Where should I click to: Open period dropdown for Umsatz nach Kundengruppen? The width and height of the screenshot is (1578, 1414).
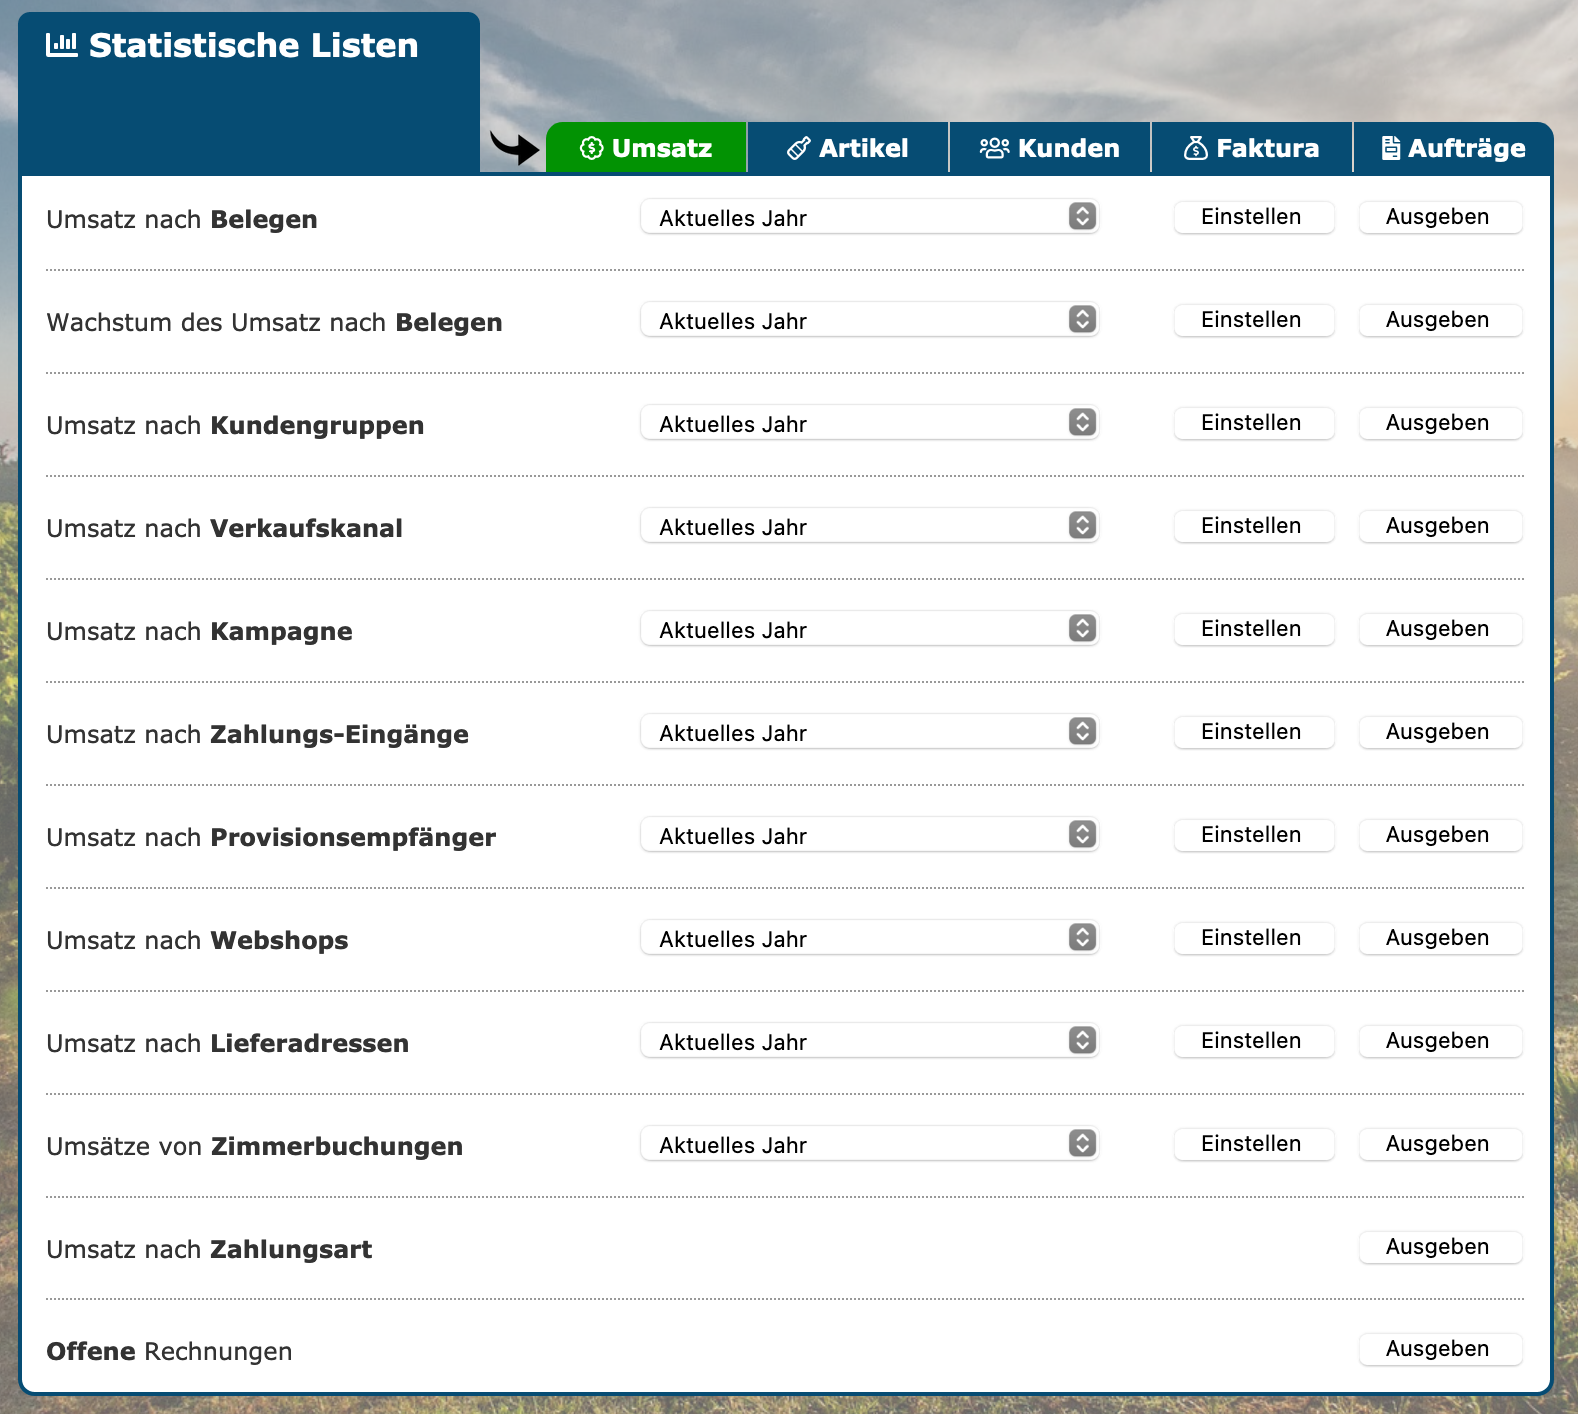pyautogui.click(x=869, y=423)
